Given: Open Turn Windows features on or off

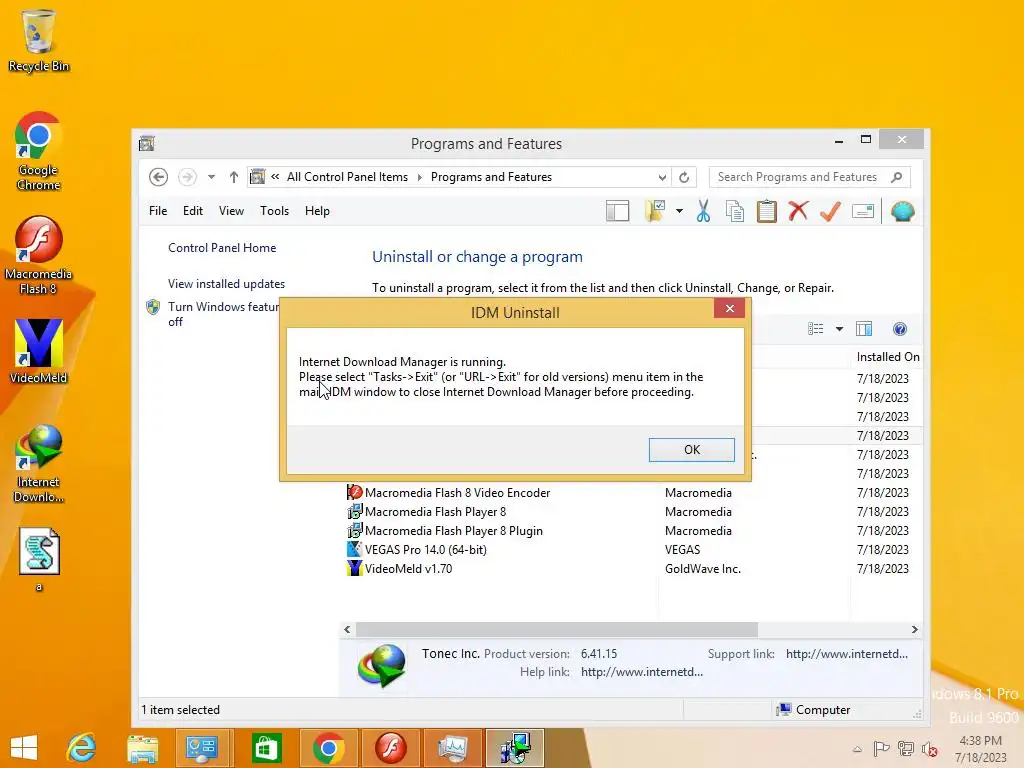Looking at the screenshot, I should [x=223, y=314].
